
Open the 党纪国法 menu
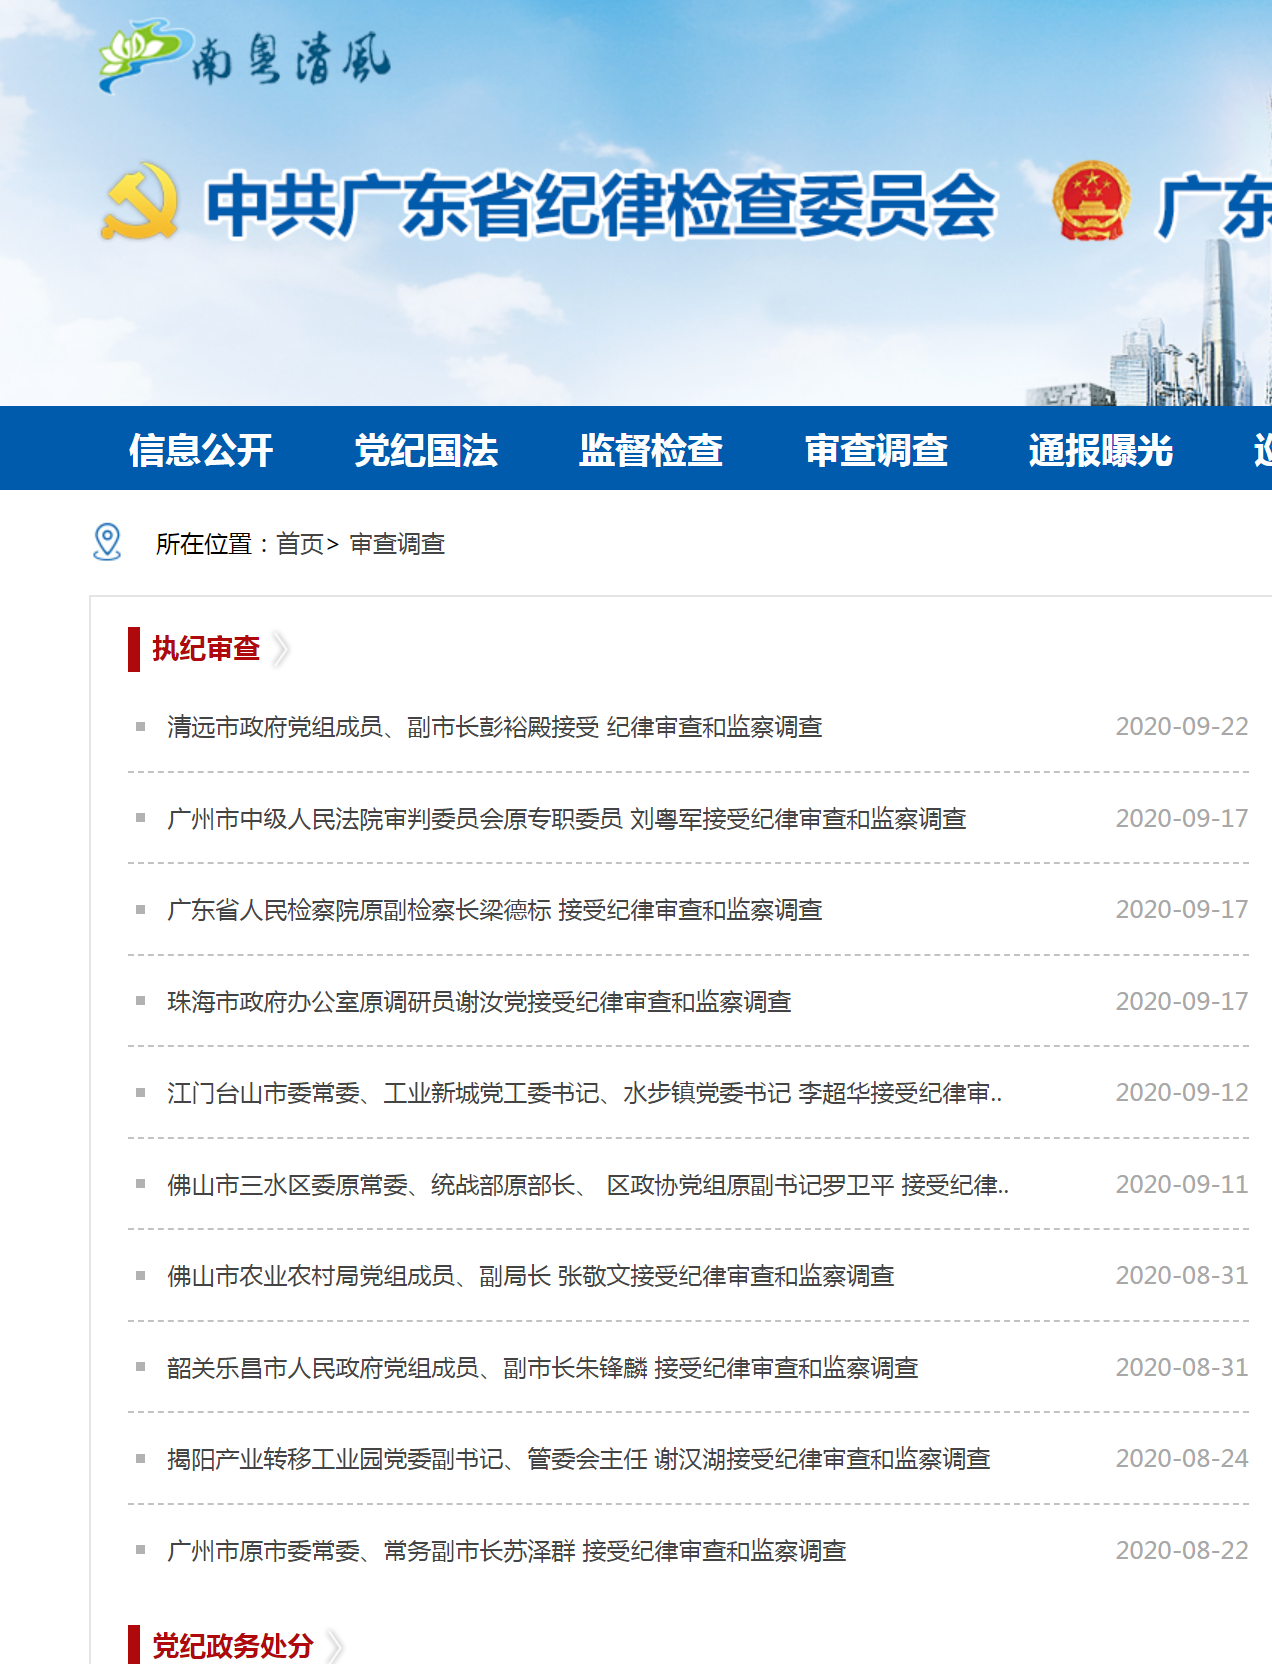tap(426, 450)
